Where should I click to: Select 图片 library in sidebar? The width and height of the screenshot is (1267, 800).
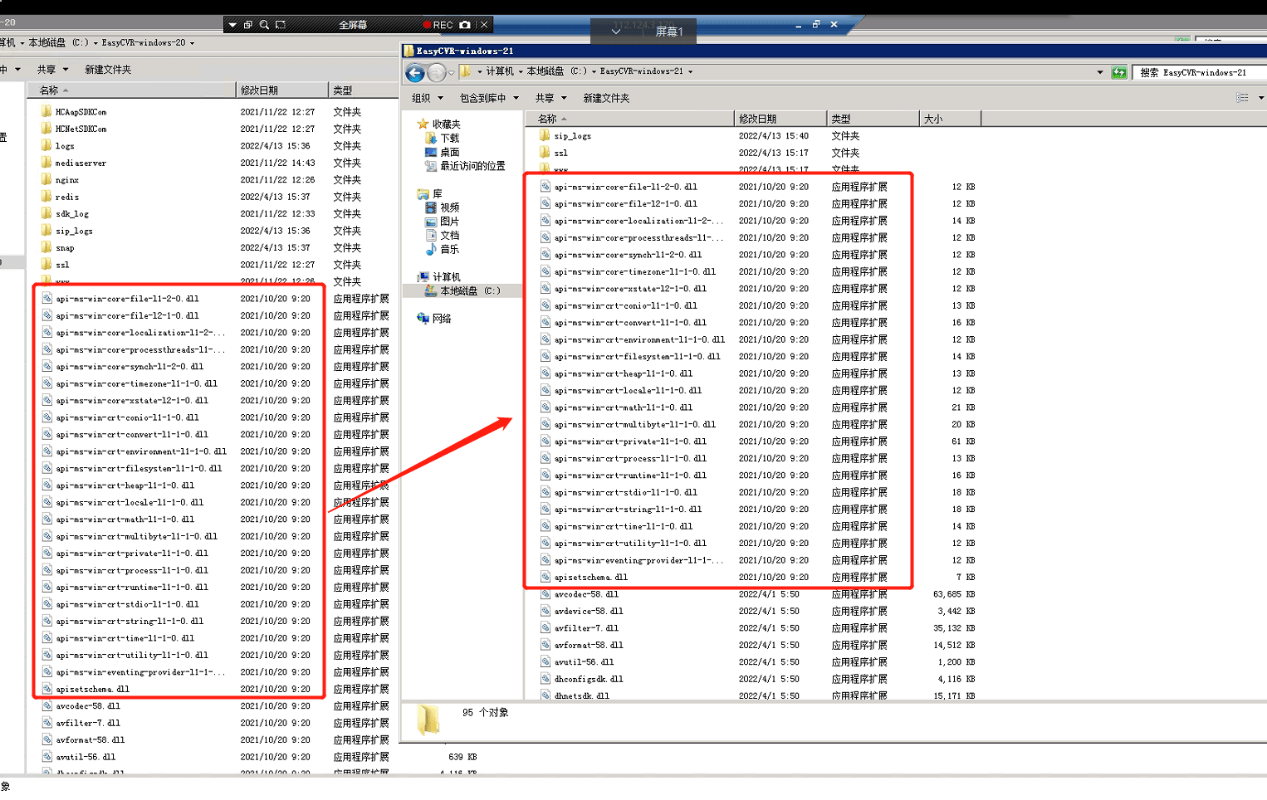pyautogui.click(x=441, y=221)
